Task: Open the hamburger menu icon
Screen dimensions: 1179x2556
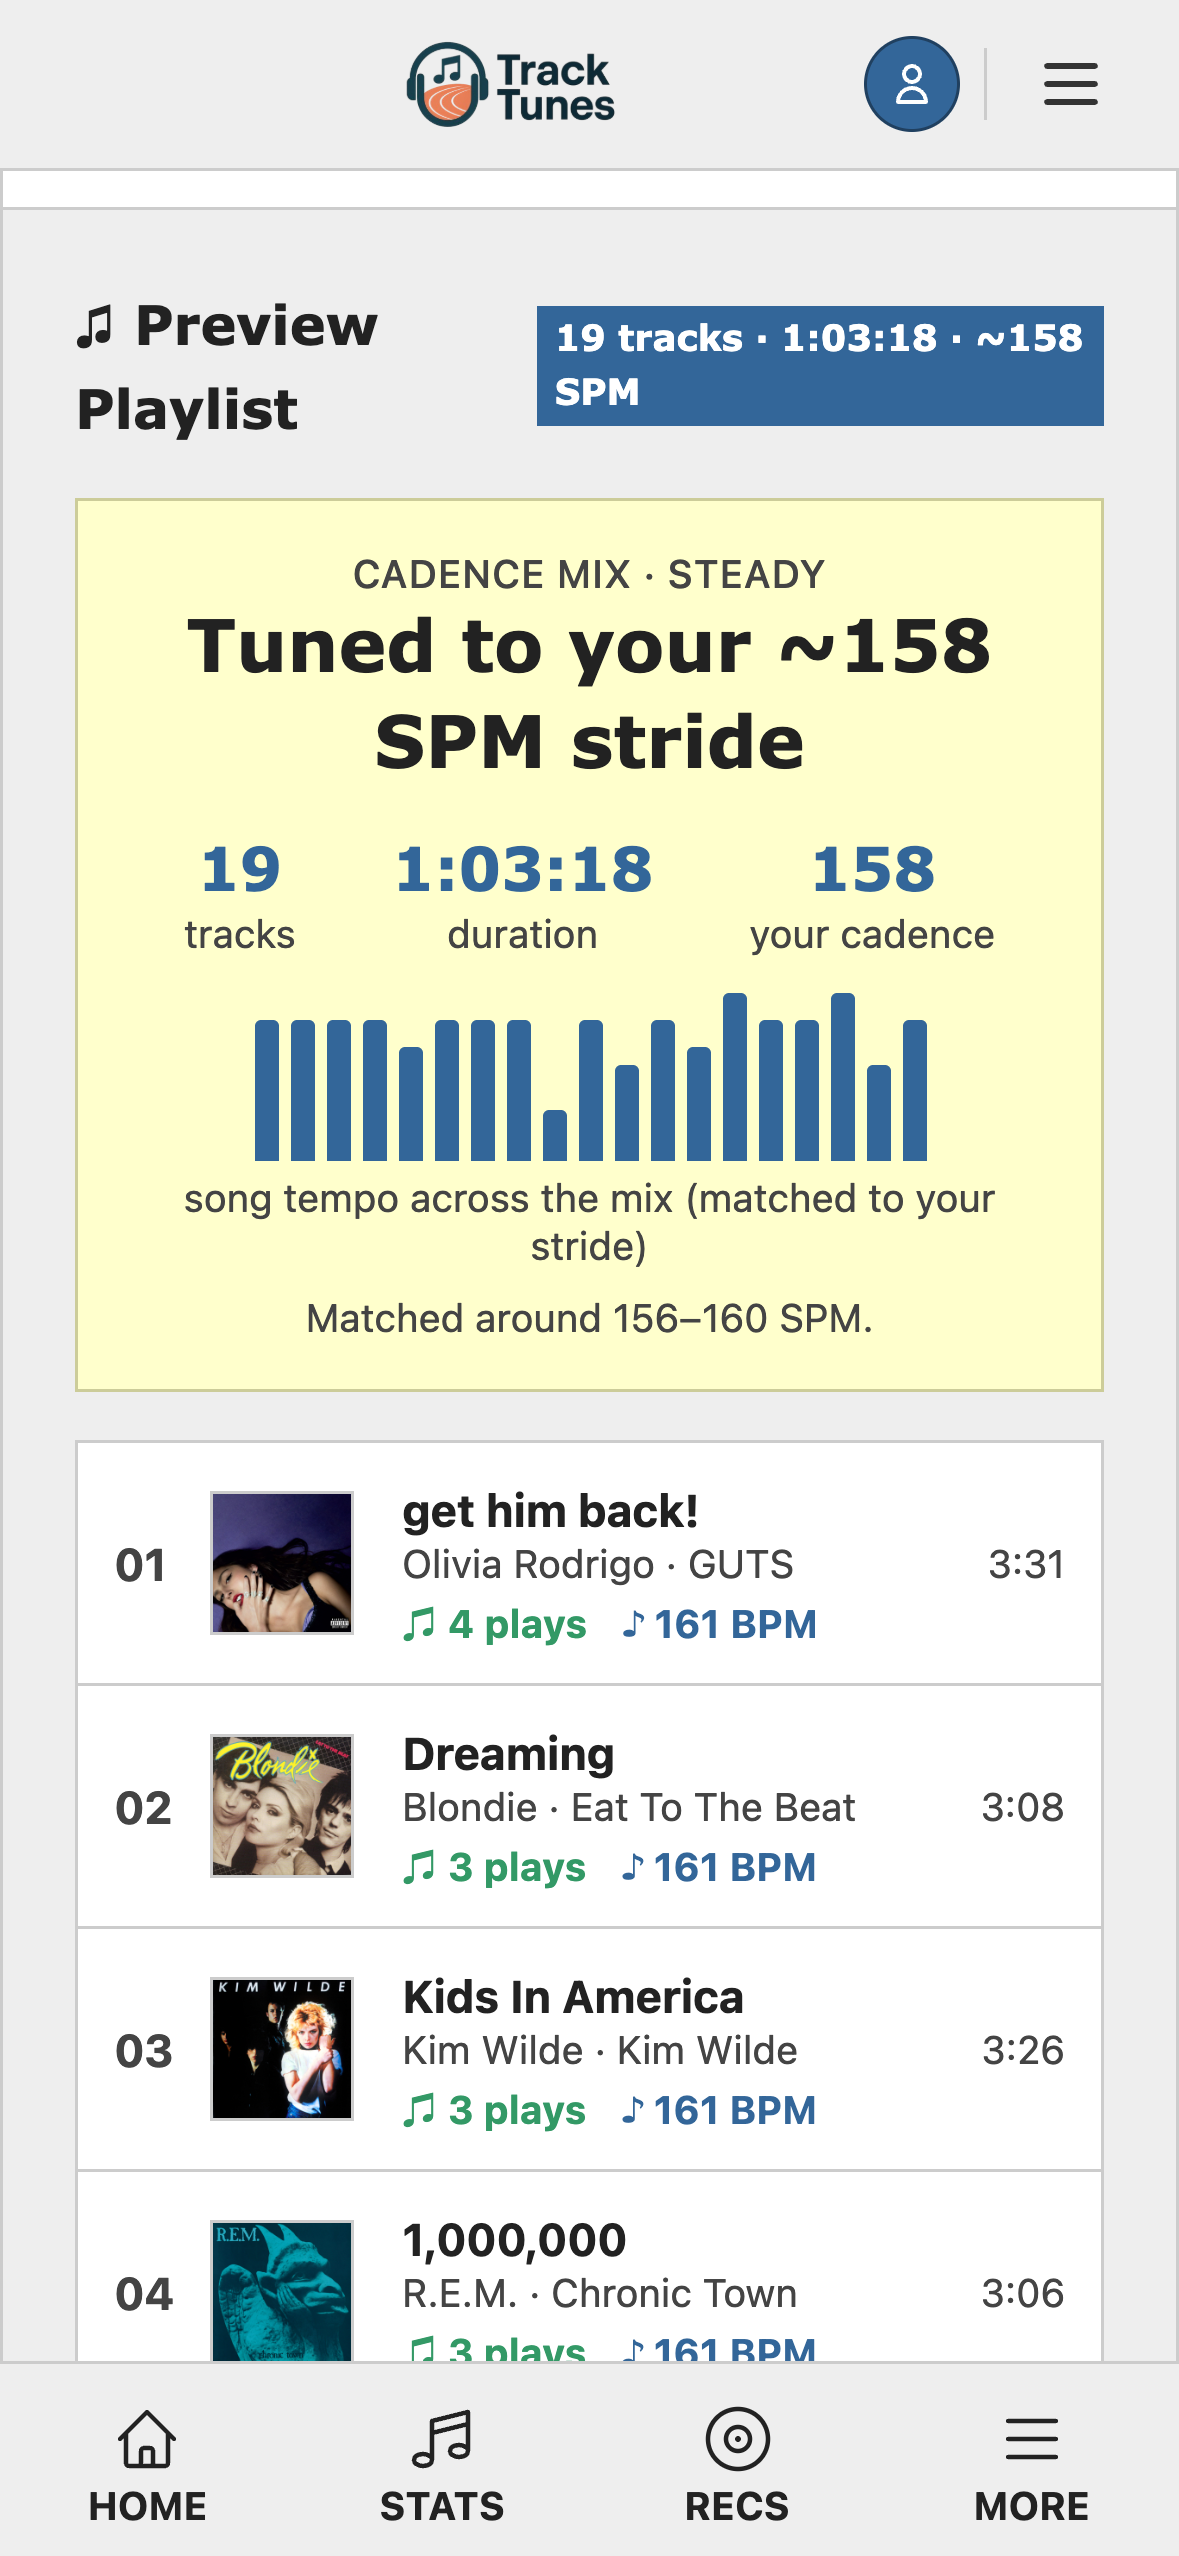Action: click(1070, 84)
